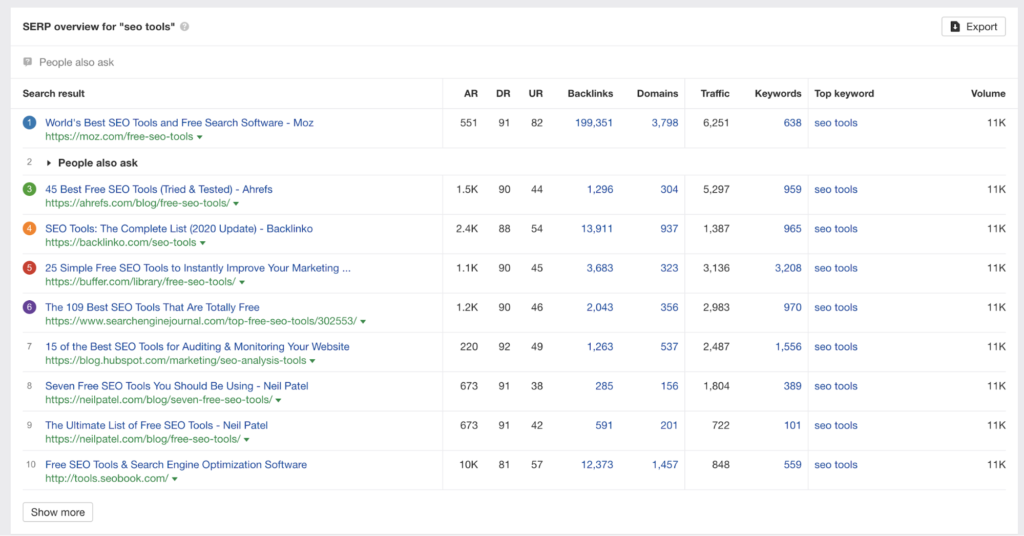Click seo tools top keyword in SEObook row
1024x536 pixels.
[835, 464]
